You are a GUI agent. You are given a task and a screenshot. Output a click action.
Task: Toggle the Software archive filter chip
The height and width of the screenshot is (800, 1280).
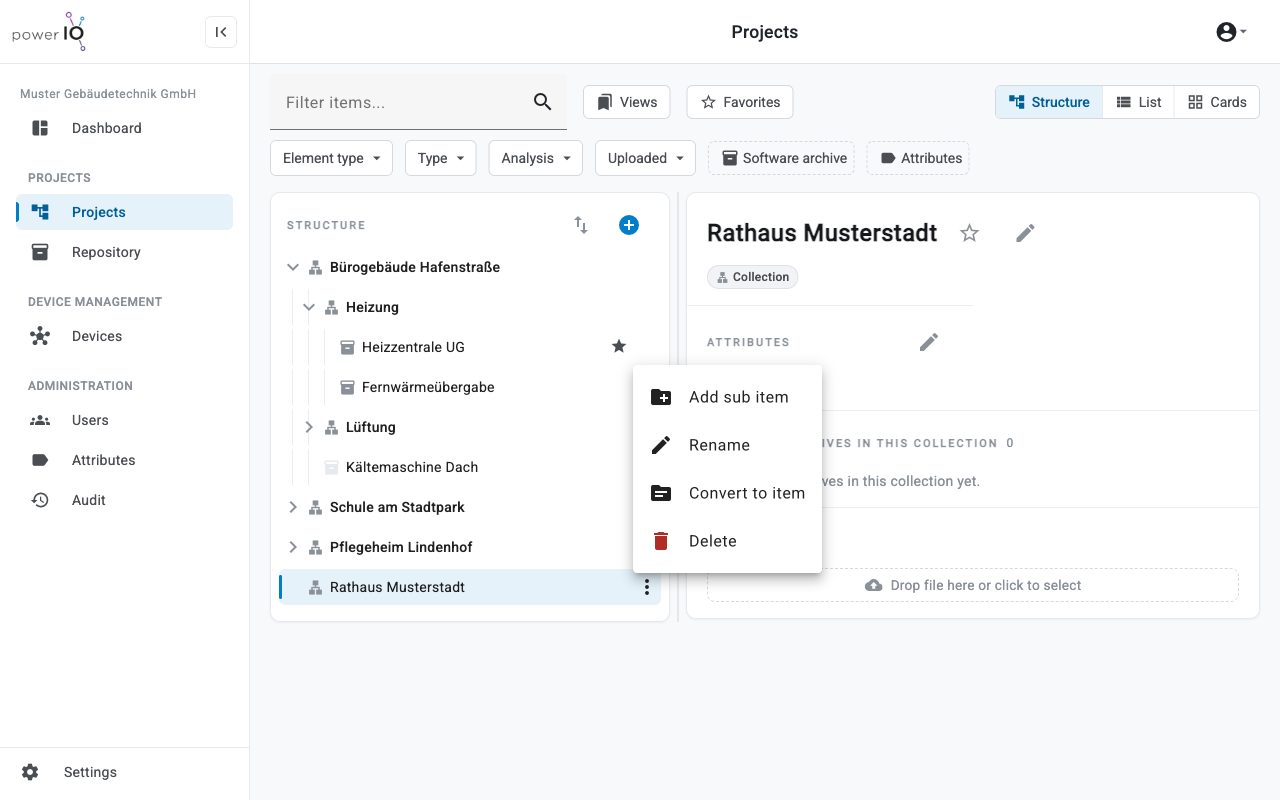click(x=781, y=158)
